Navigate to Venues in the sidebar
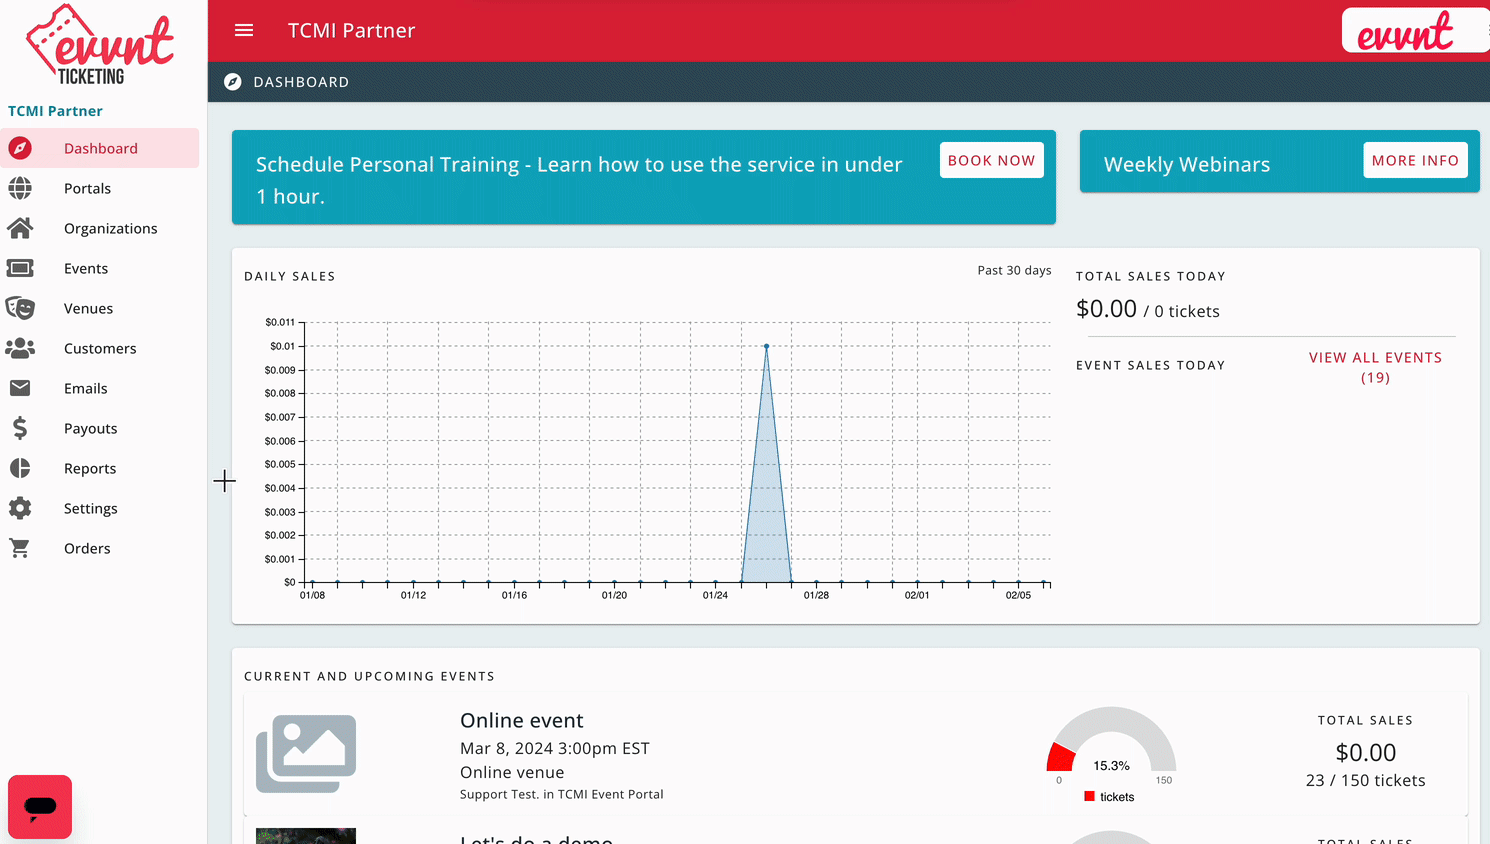 coord(100,308)
